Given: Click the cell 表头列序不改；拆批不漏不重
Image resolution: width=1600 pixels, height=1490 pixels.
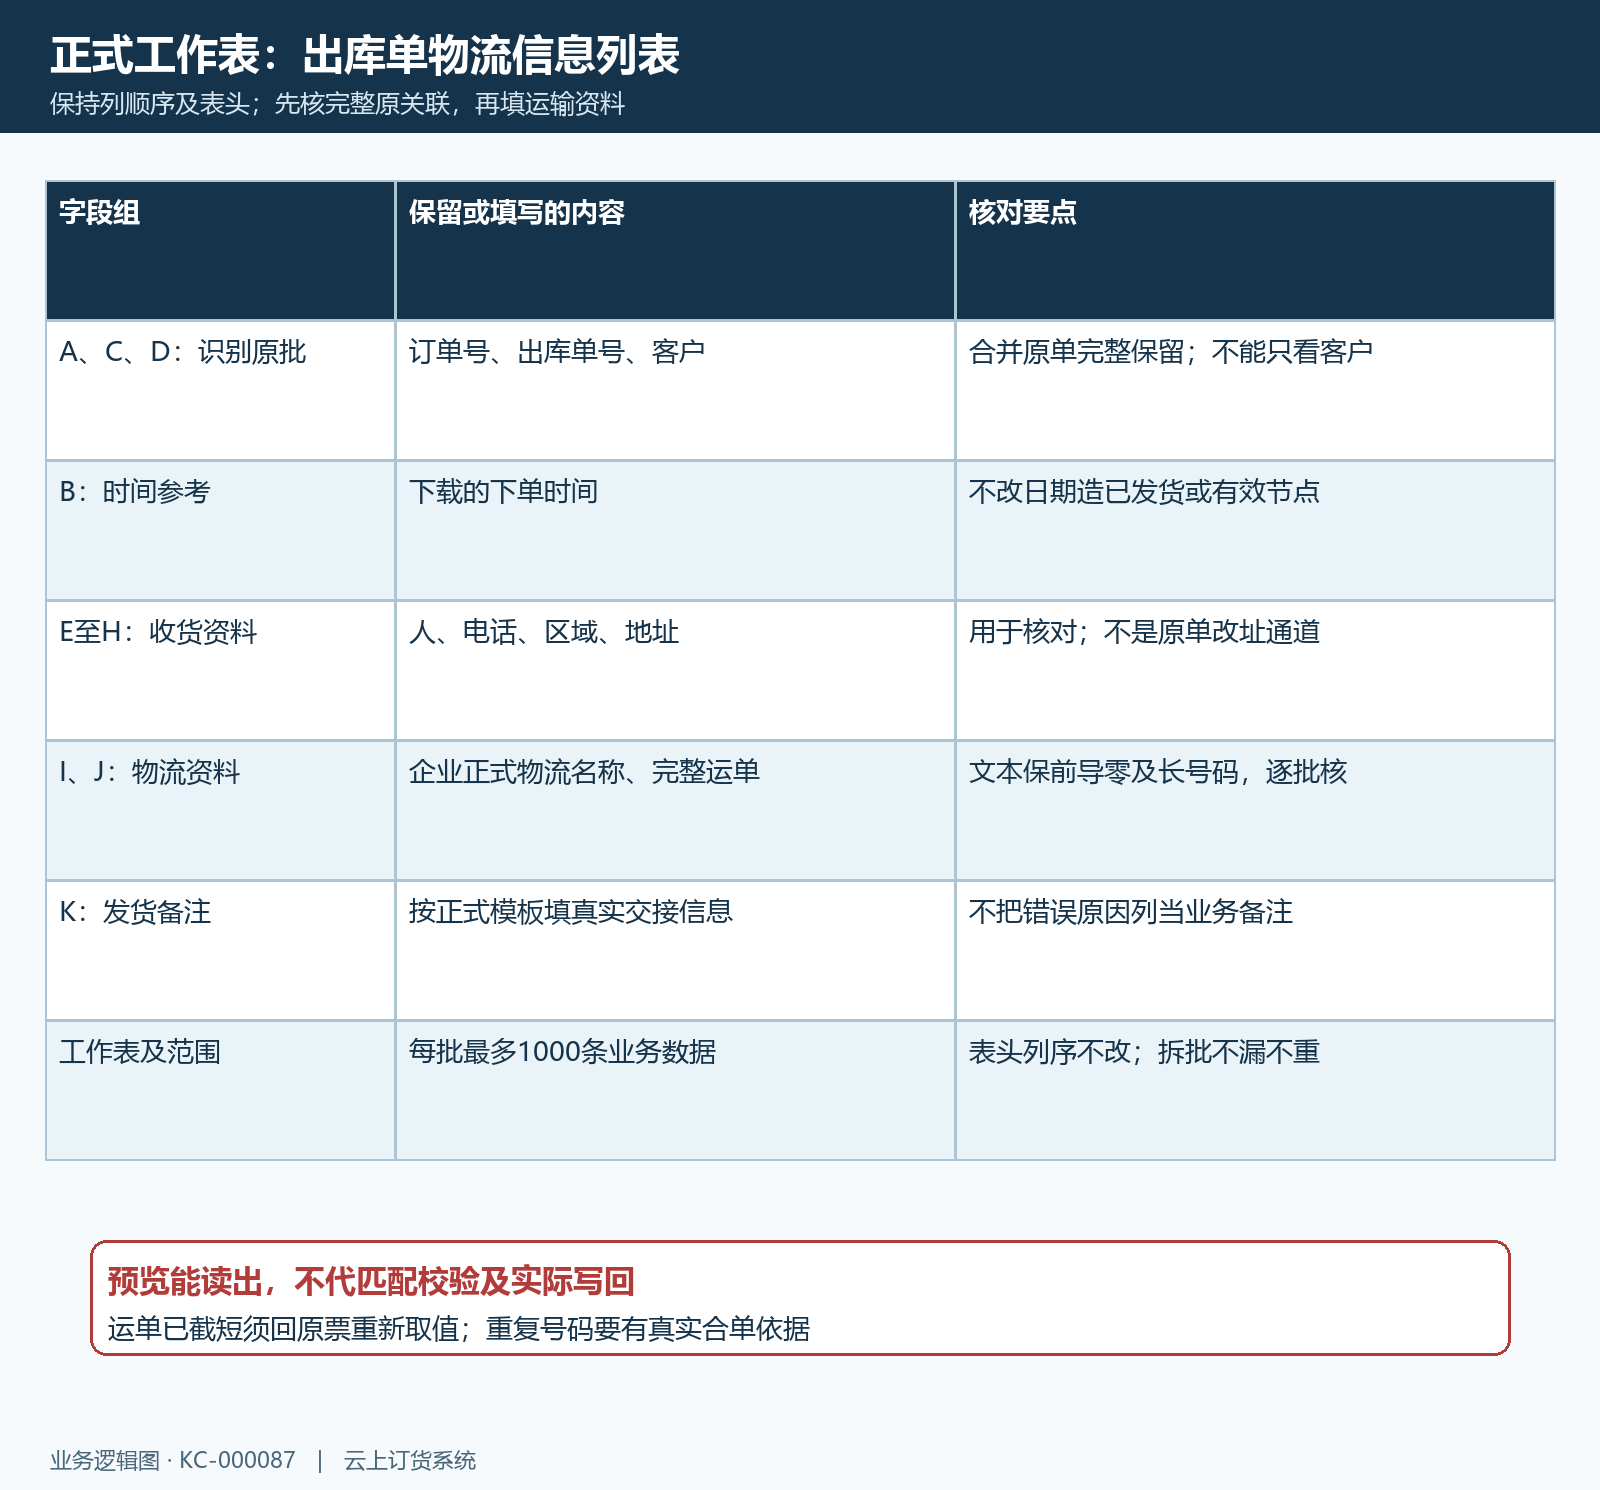Looking at the screenshot, I should click(1255, 1091).
